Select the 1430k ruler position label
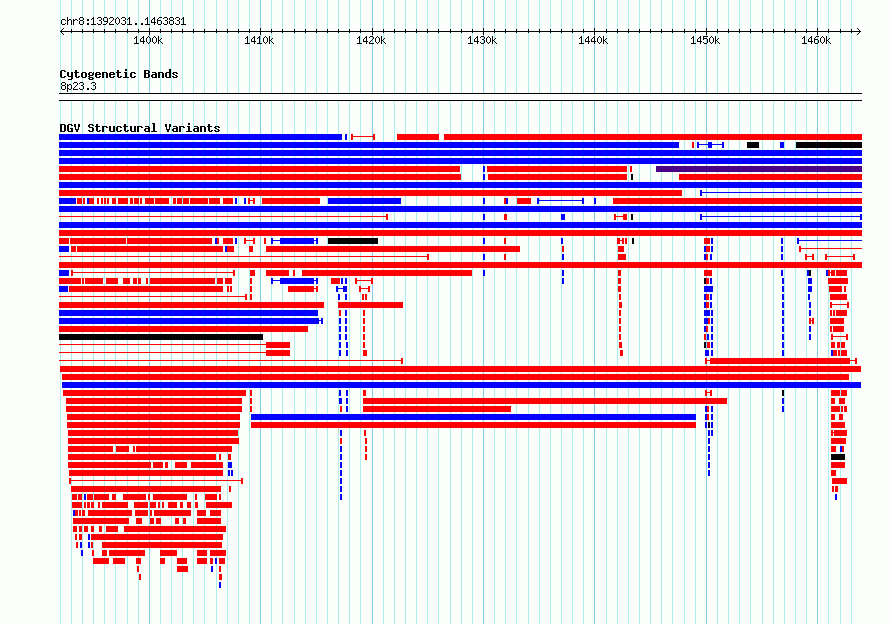This screenshot has width=890, height=624. point(482,41)
